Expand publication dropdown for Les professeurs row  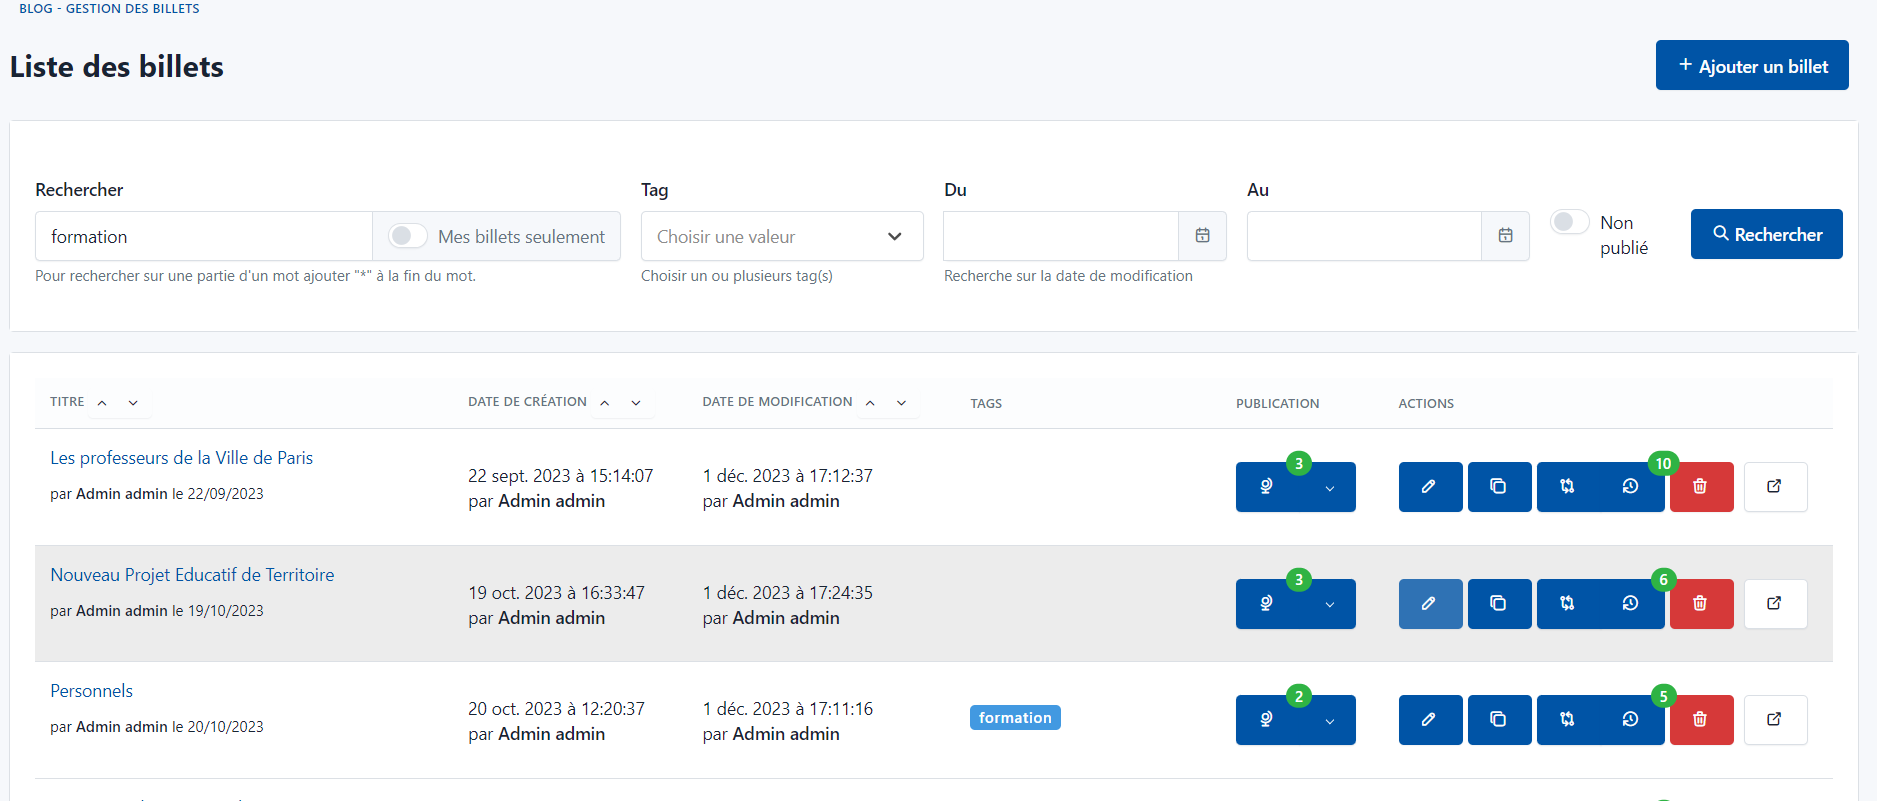click(x=1329, y=488)
